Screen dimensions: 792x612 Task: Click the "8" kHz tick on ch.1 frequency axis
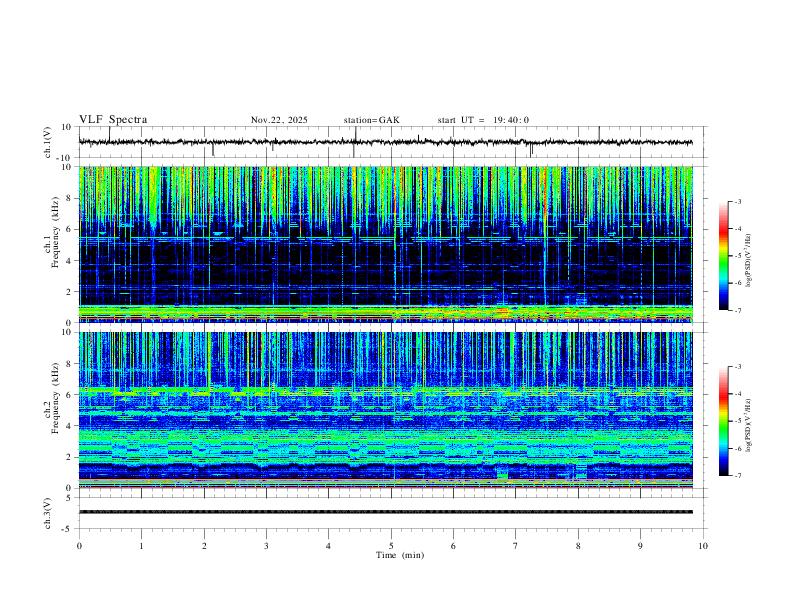point(70,198)
